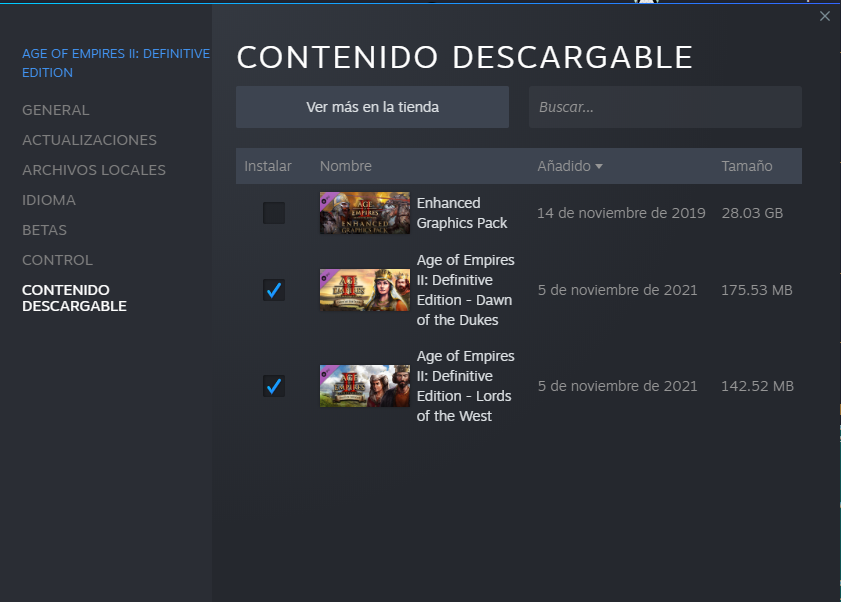Click the Lords of the West title text
Image resolution: width=841 pixels, height=602 pixels.
coord(466,386)
